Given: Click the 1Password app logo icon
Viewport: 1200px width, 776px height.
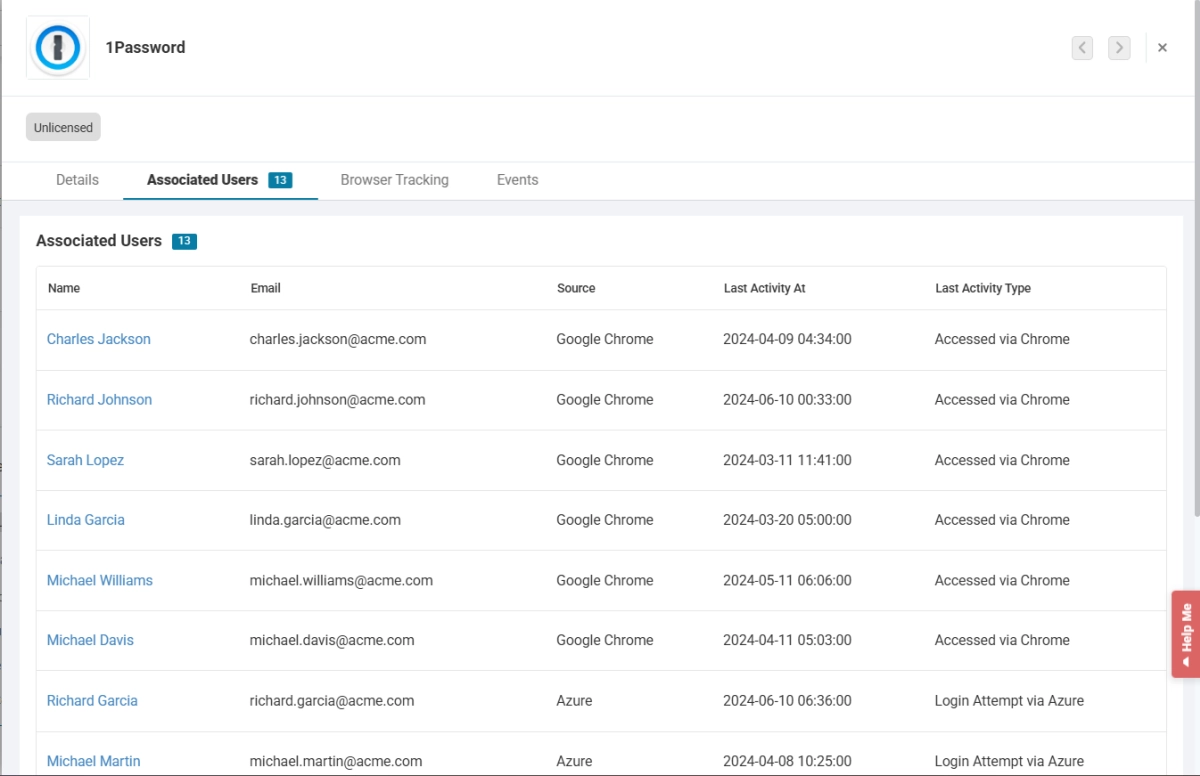Looking at the screenshot, I should [x=58, y=47].
